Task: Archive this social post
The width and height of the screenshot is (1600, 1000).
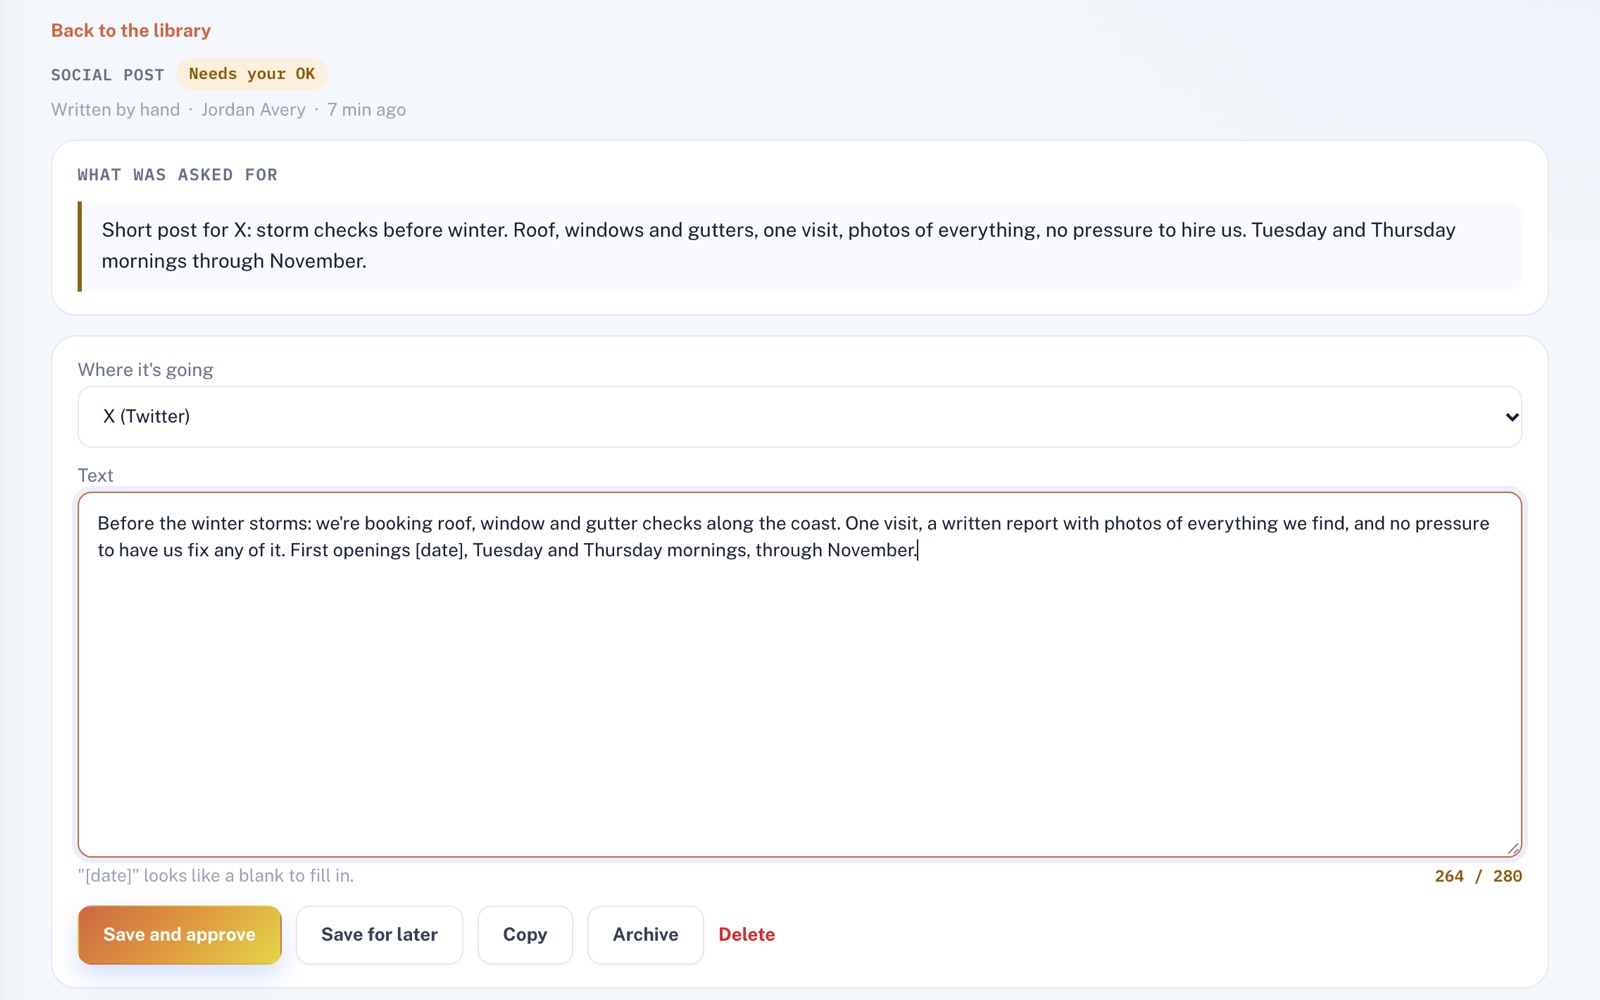Action: tap(646, 935)
